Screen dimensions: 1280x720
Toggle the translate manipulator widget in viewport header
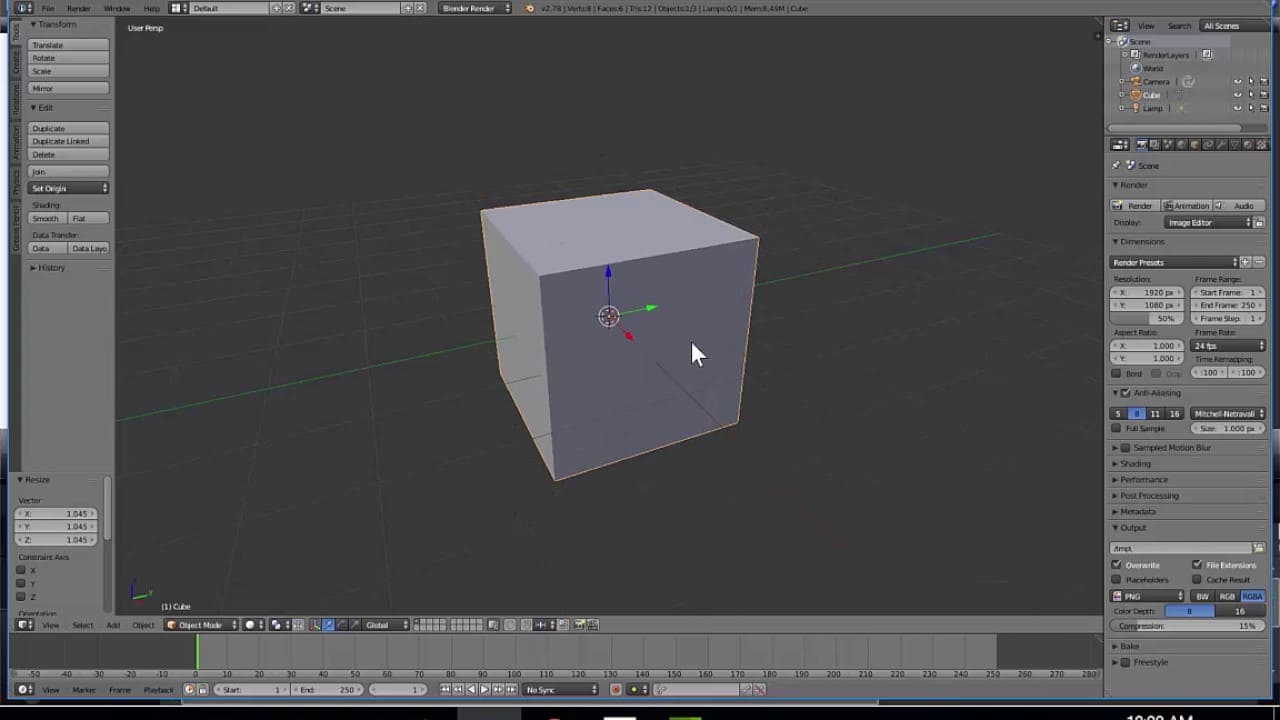[x=326, y=624]
